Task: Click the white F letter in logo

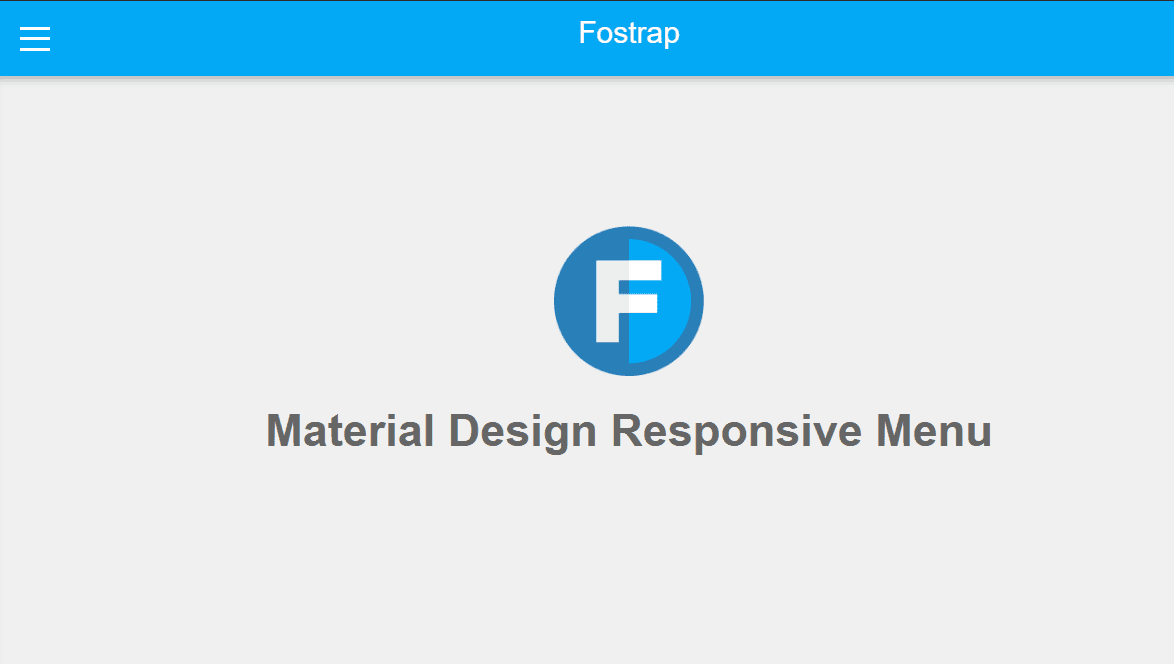Action: pyautogui.click(x=608, y=300)
